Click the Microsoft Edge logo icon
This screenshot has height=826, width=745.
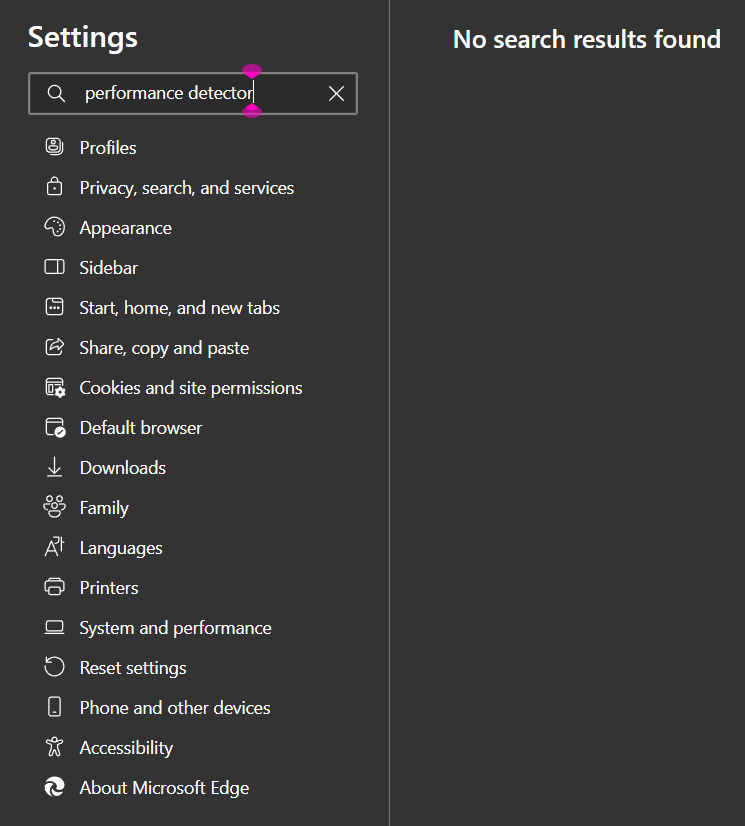(x=54, y=787)
